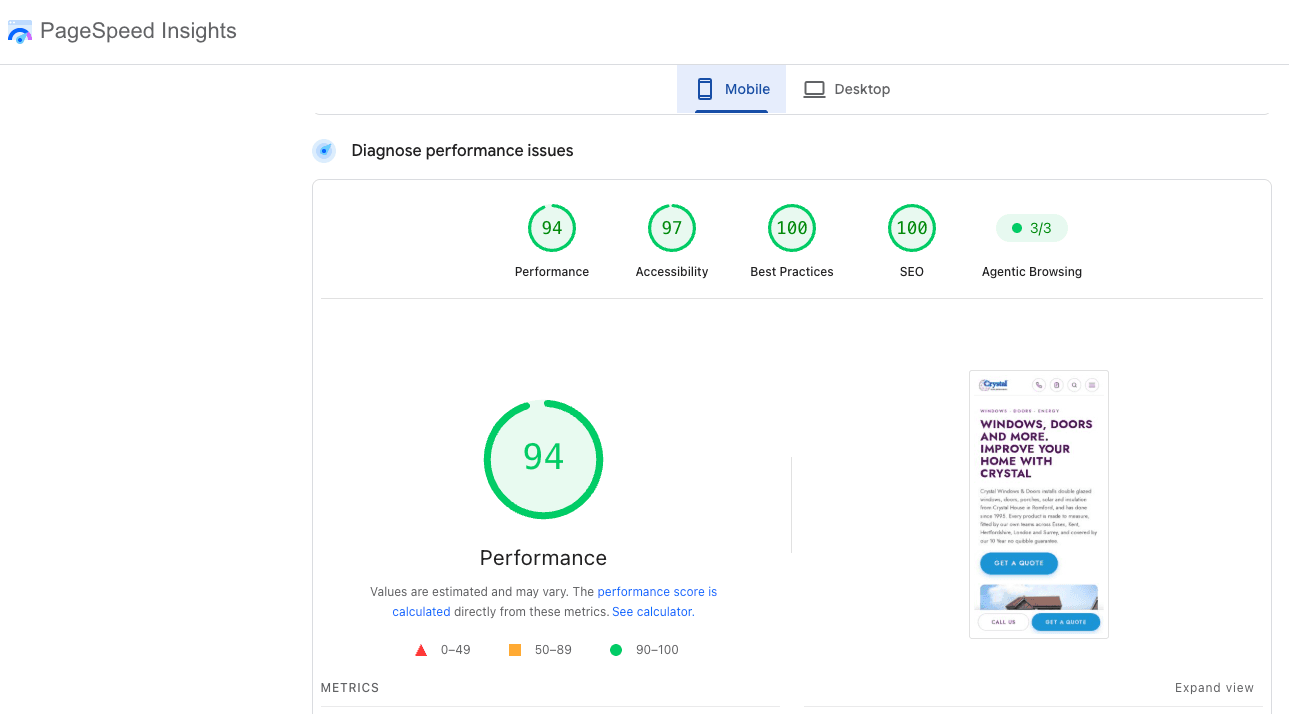Select the Best Practices 100 gauge
This screenshot has width=1289, height=714.
click(x=792, y=228)
